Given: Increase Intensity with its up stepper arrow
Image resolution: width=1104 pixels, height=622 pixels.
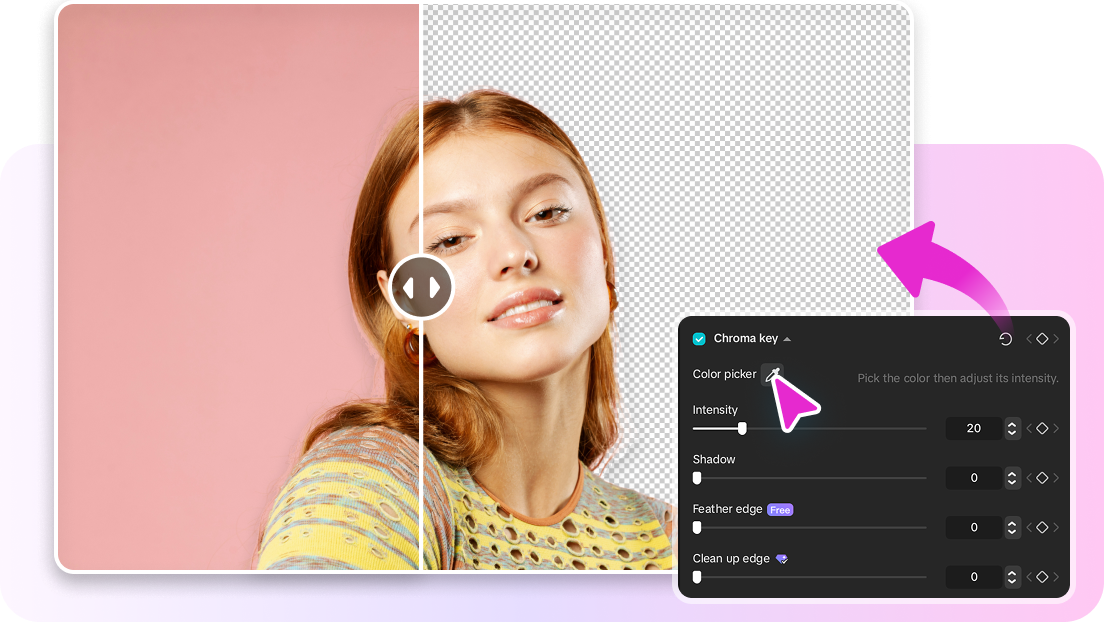Looking at the screenshot, I should click(1012, 424).
